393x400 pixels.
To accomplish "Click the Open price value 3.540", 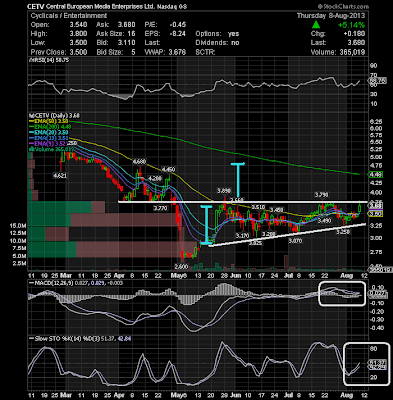I will tap(78, 25).
